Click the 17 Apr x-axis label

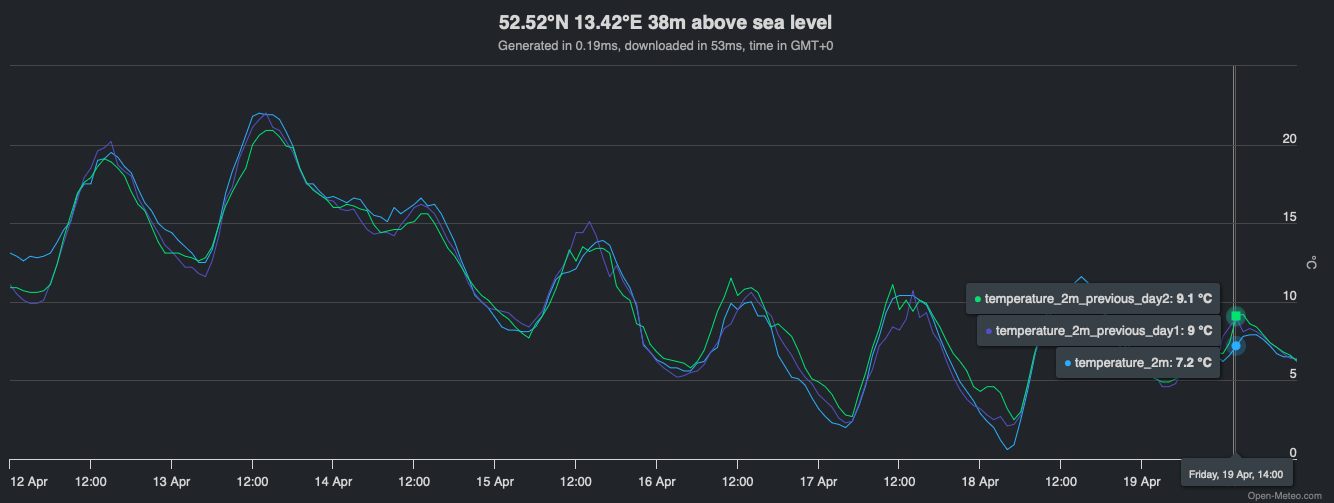click(819, 481)
